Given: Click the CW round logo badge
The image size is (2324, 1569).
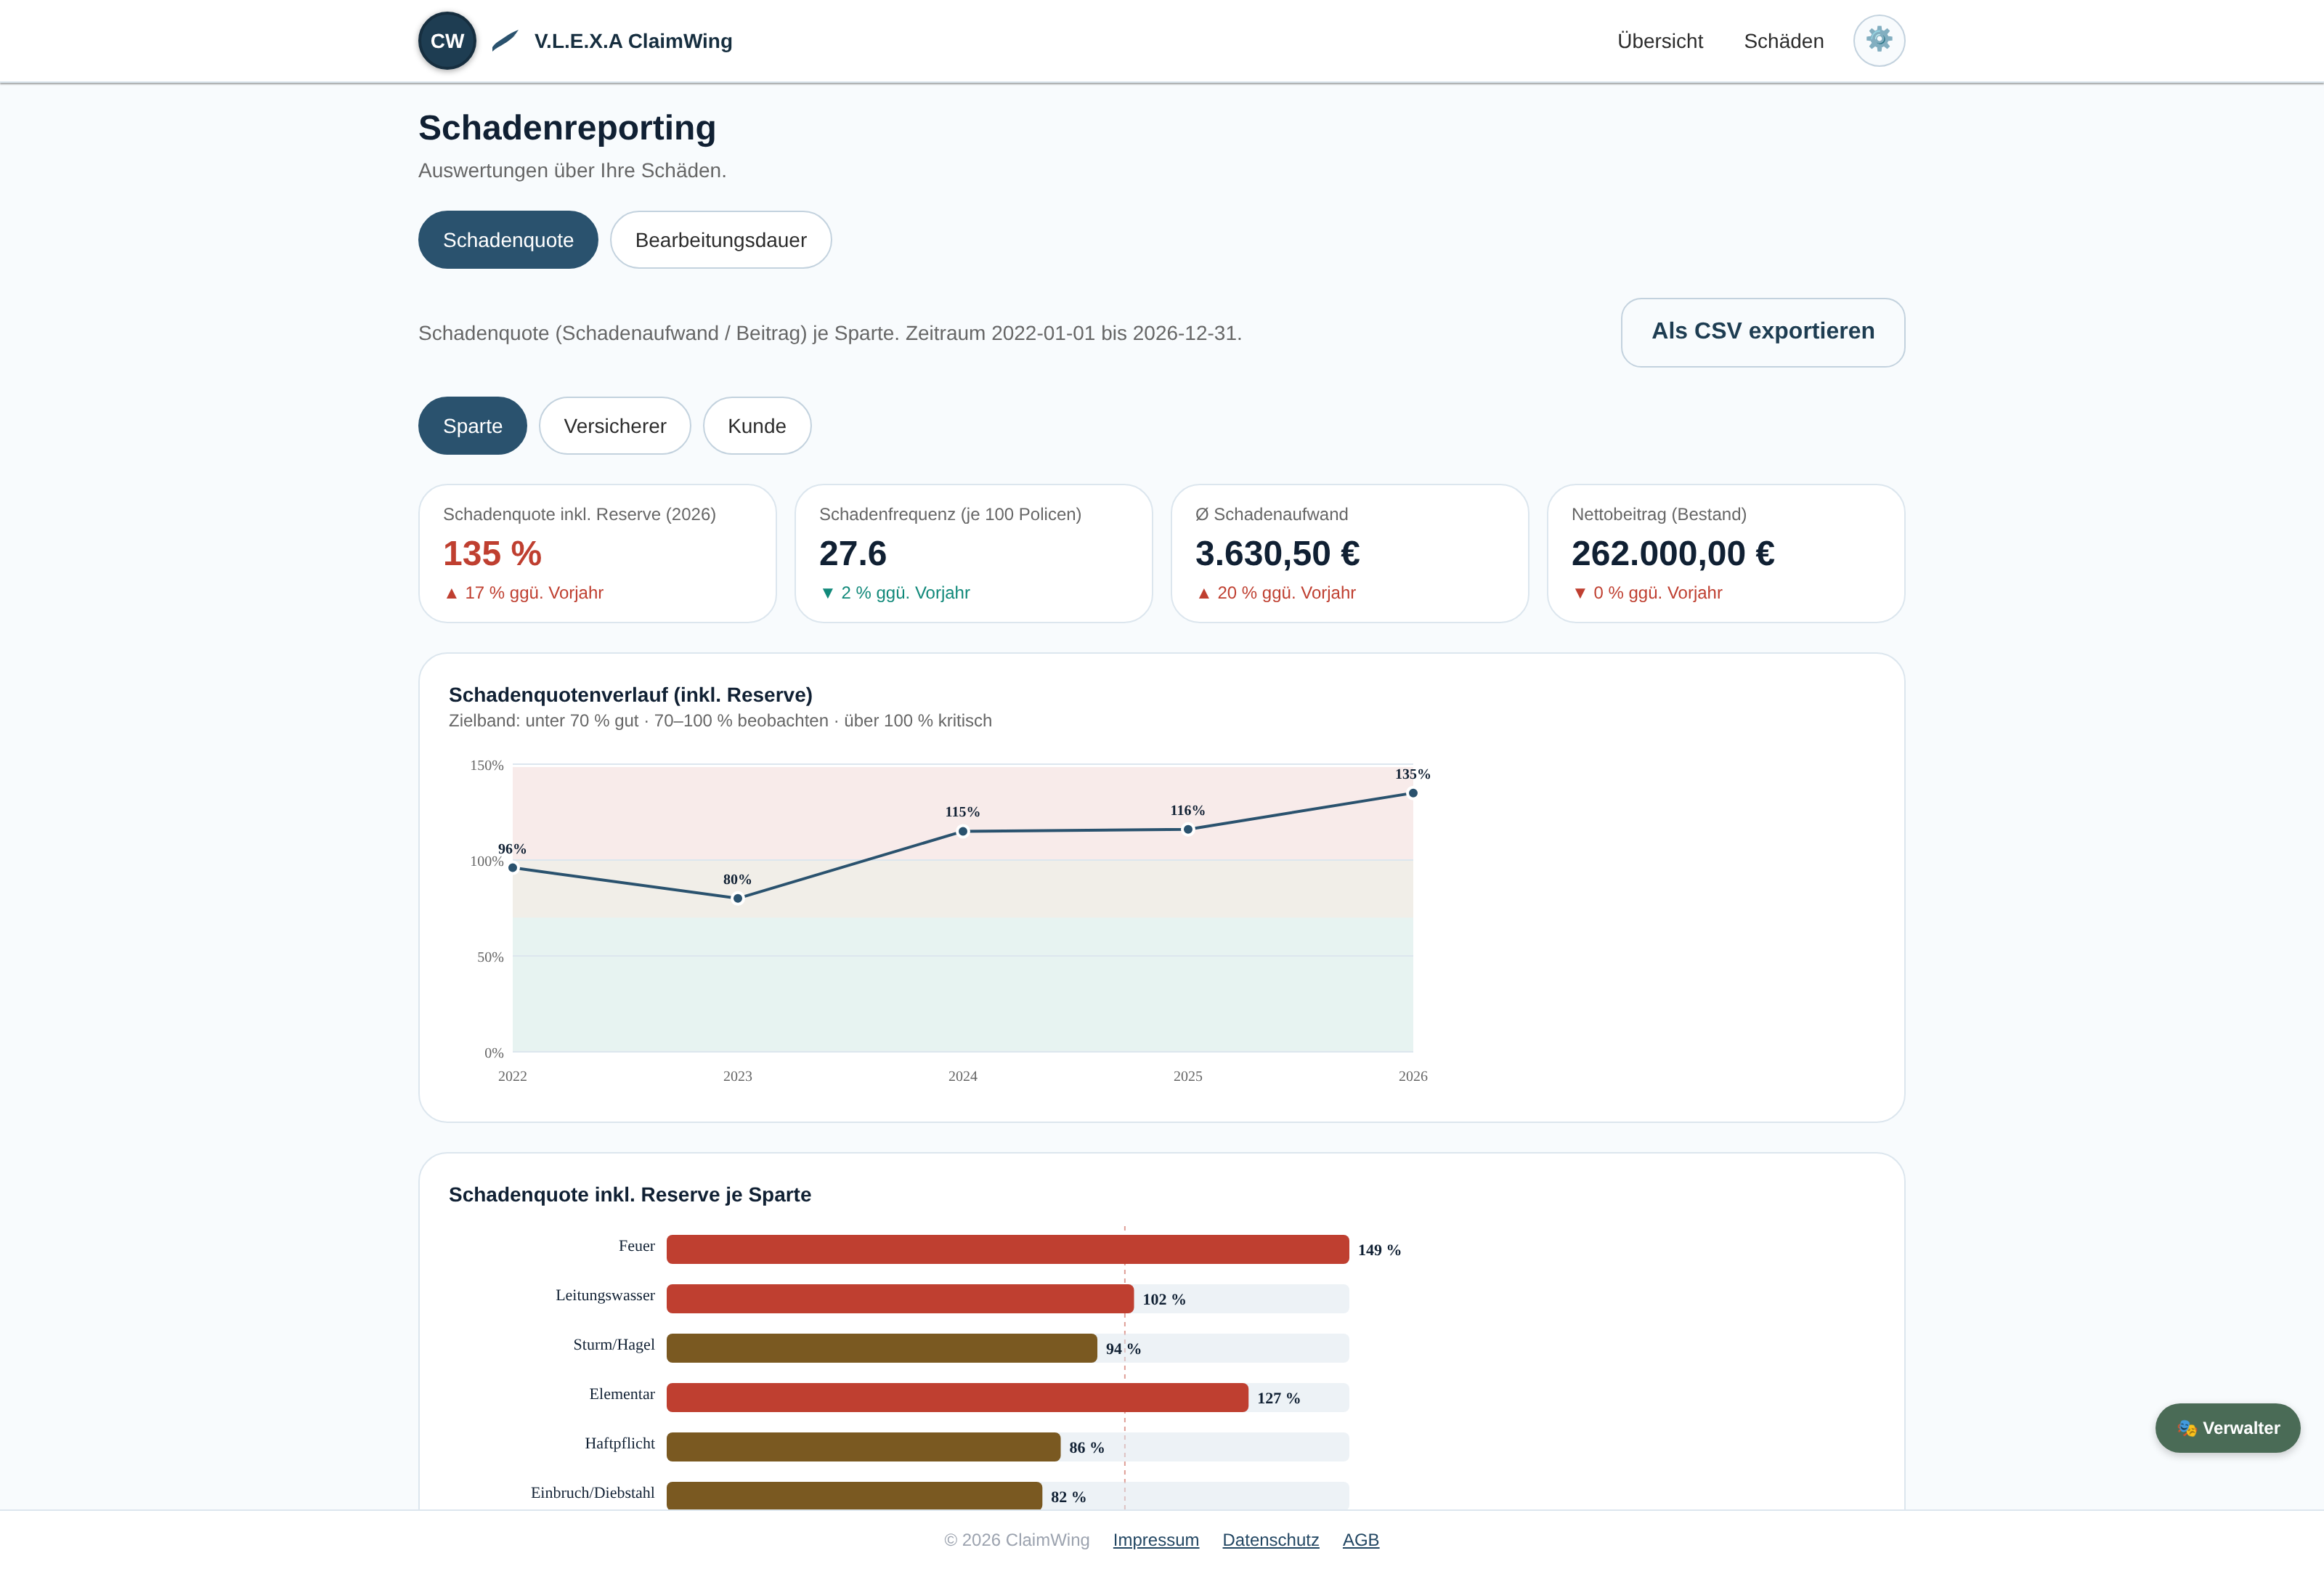Looking at the screenshot, I should (447, 41).
